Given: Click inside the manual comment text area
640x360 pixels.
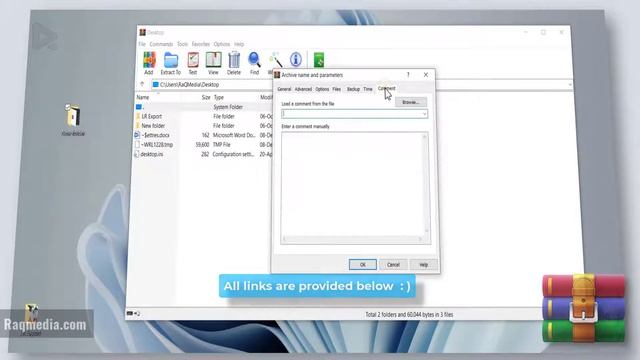Looking at the screenshot, I should point(352,184).
